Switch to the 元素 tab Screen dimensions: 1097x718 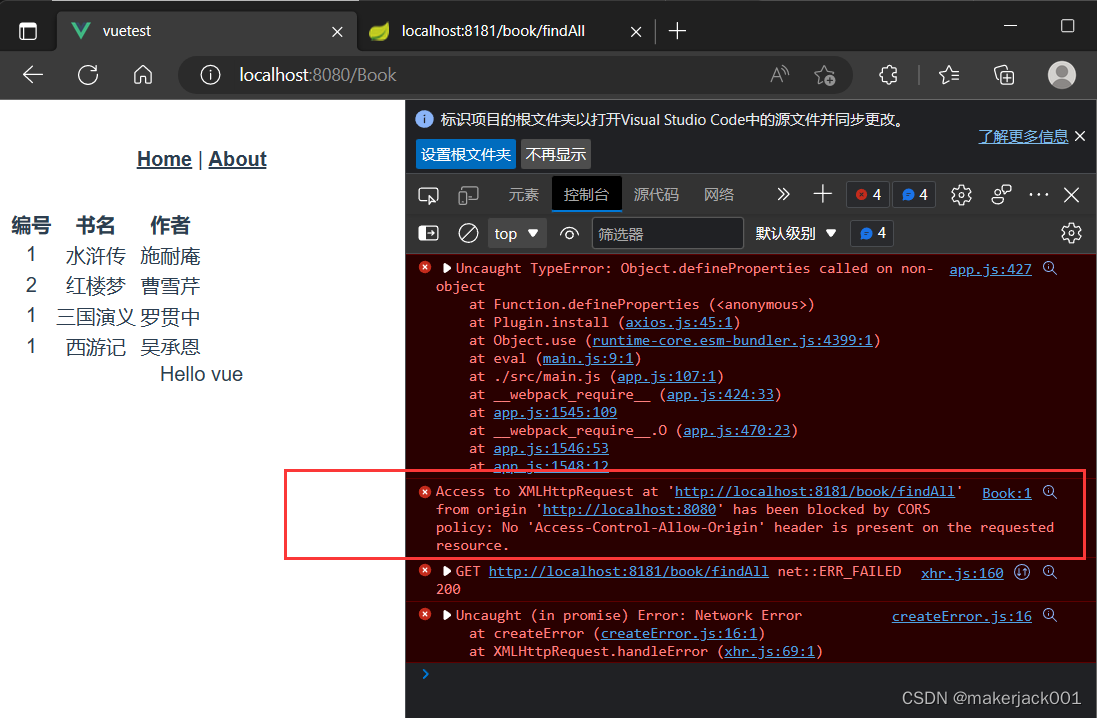click(x=523, y=195)
